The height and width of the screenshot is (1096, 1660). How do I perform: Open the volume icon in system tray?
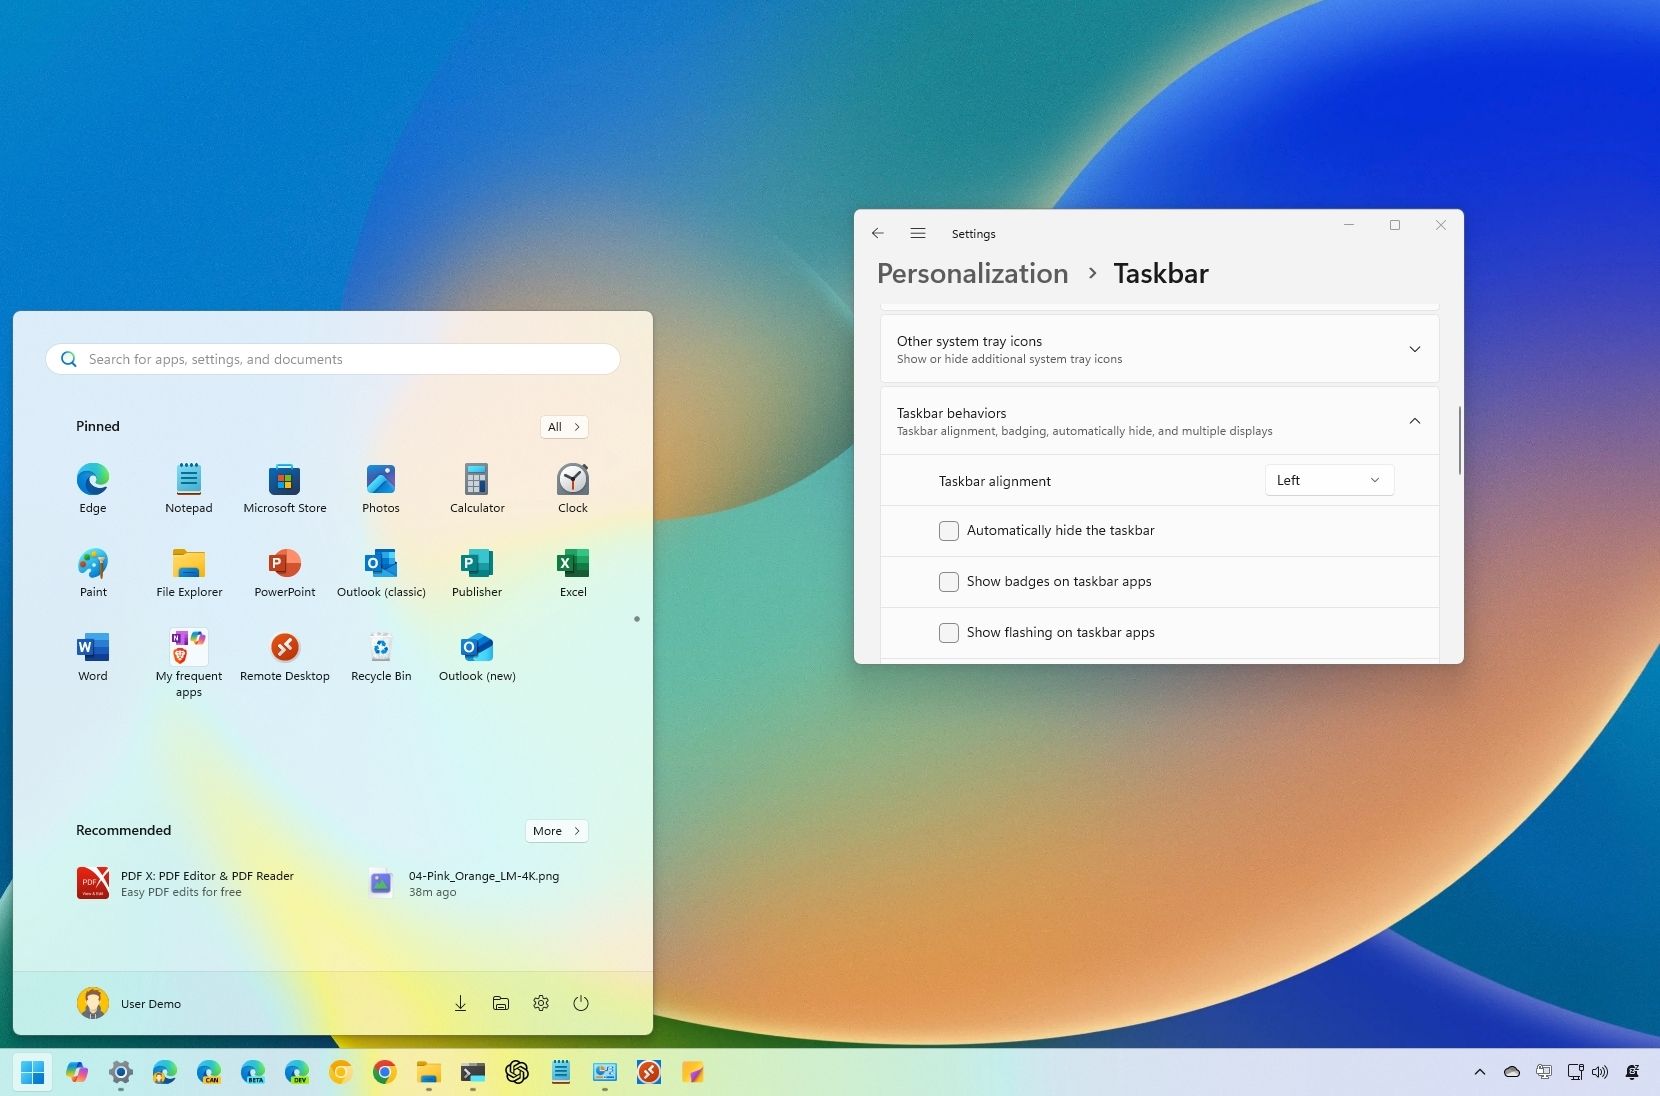tap(1601, 1071)
